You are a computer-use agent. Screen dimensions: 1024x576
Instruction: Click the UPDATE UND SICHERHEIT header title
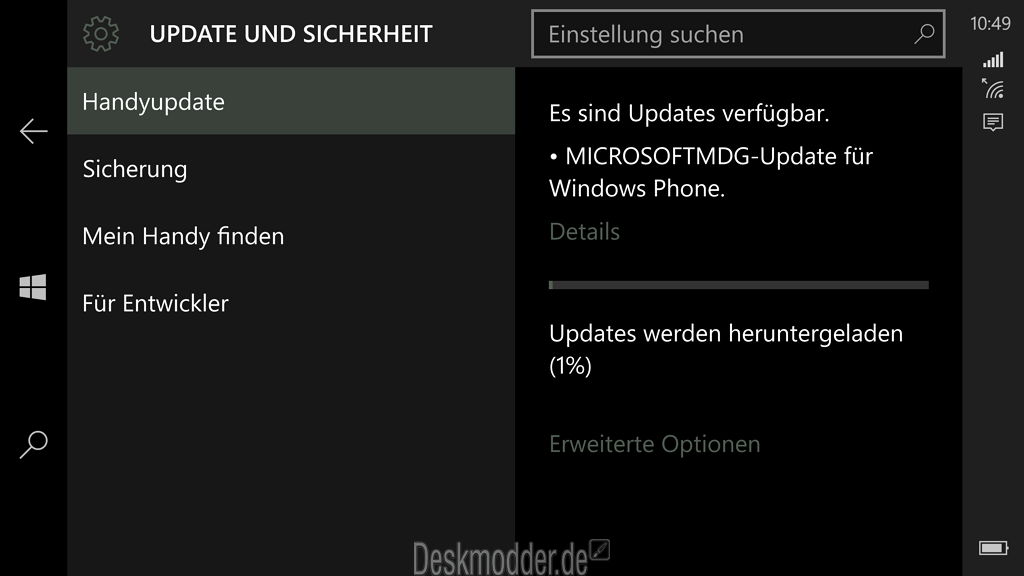coord(291,34)
